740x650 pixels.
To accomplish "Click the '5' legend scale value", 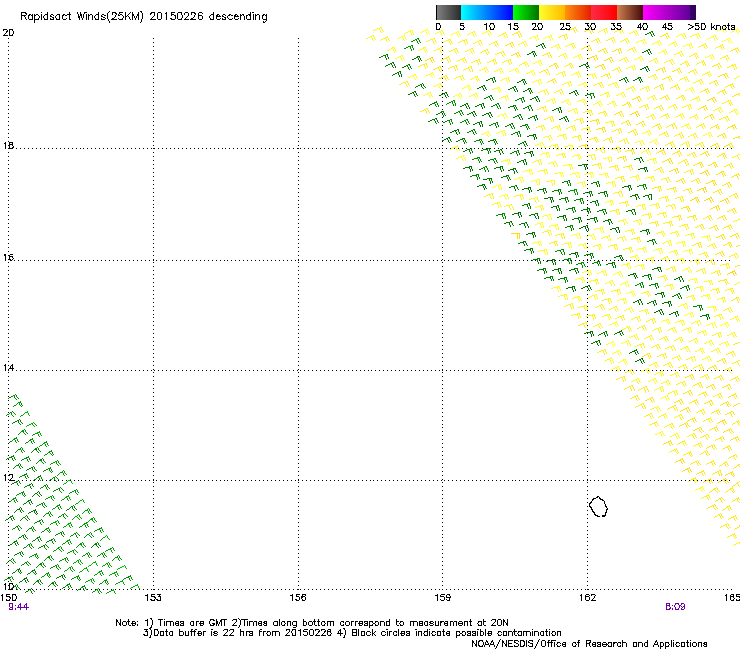I will pyautogui.click(x=462, y=27).
